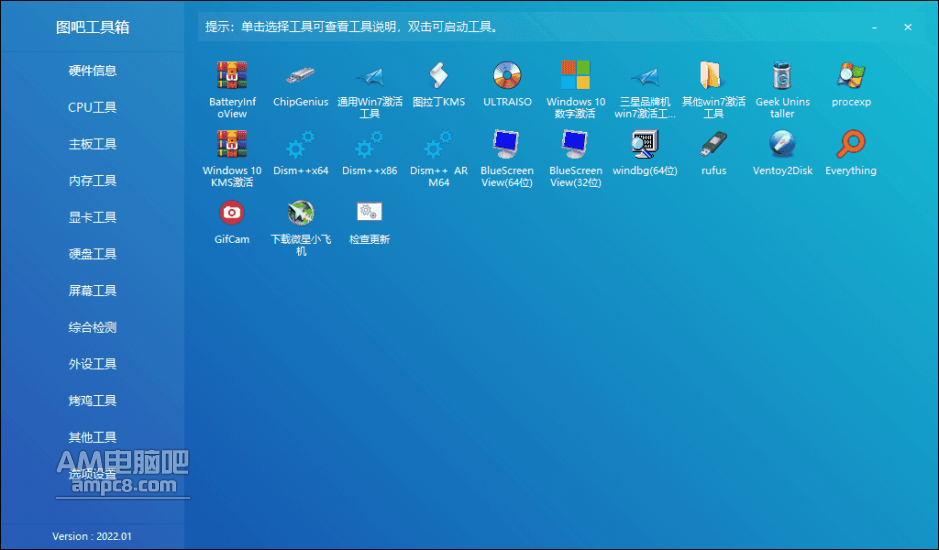Viewport: 939px width, 550px height.
Task: Select the Everything search tool
Action: (851, 144)
